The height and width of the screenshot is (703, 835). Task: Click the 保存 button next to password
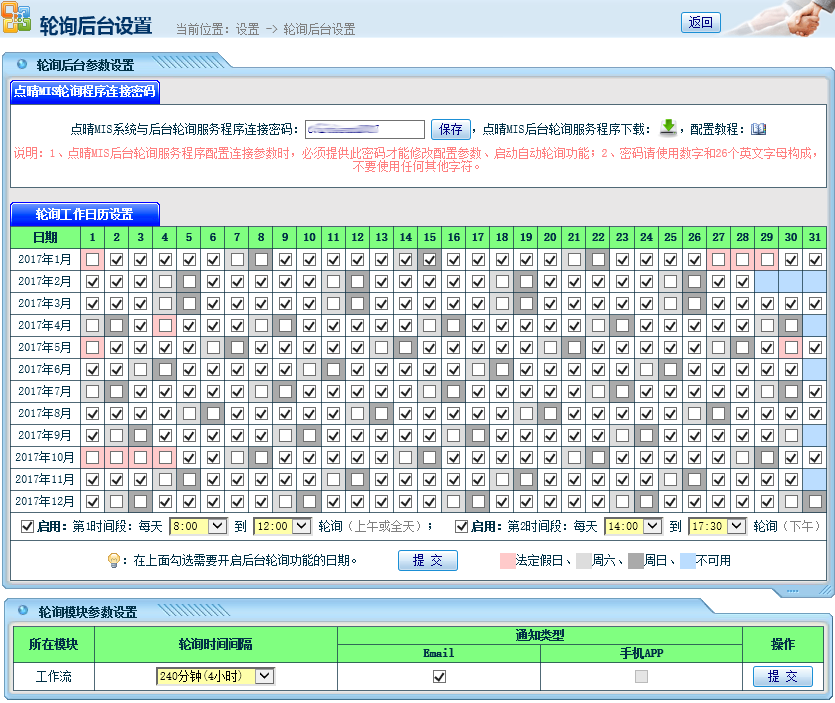pyautogui.click(x=451, y=129)
